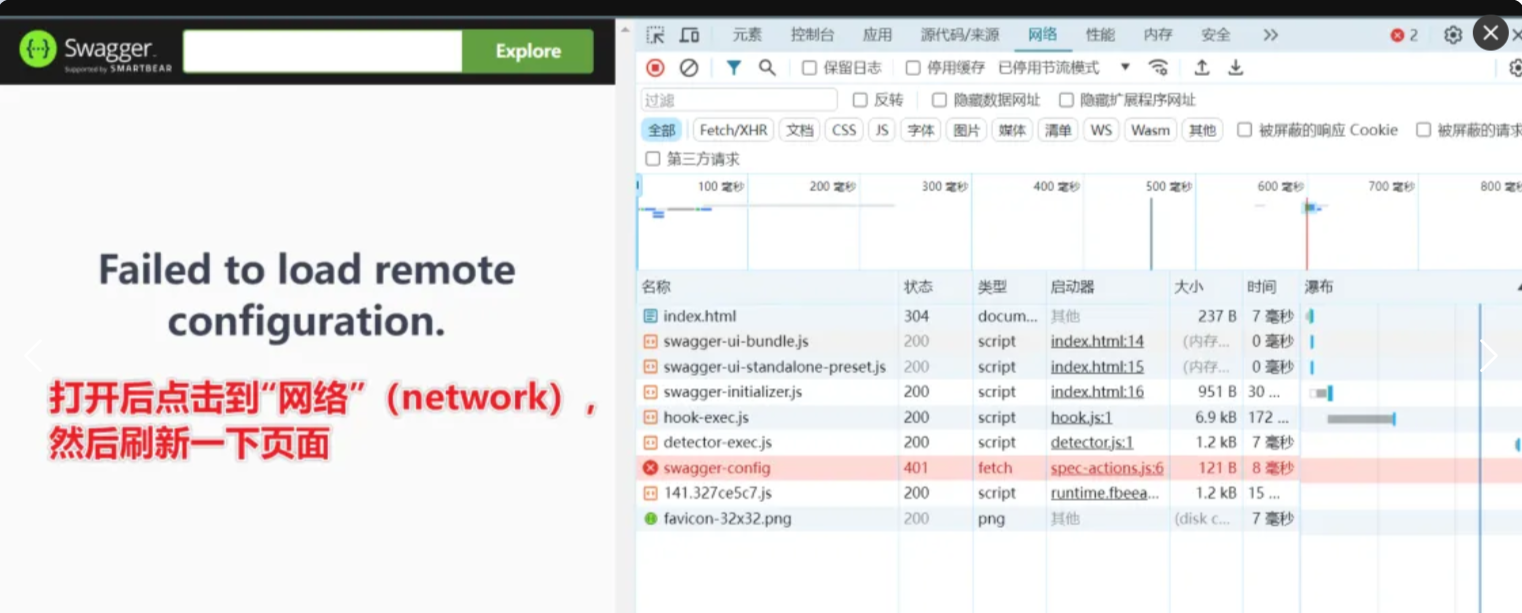Open DevTools settings gear icon

[1453, 35]
